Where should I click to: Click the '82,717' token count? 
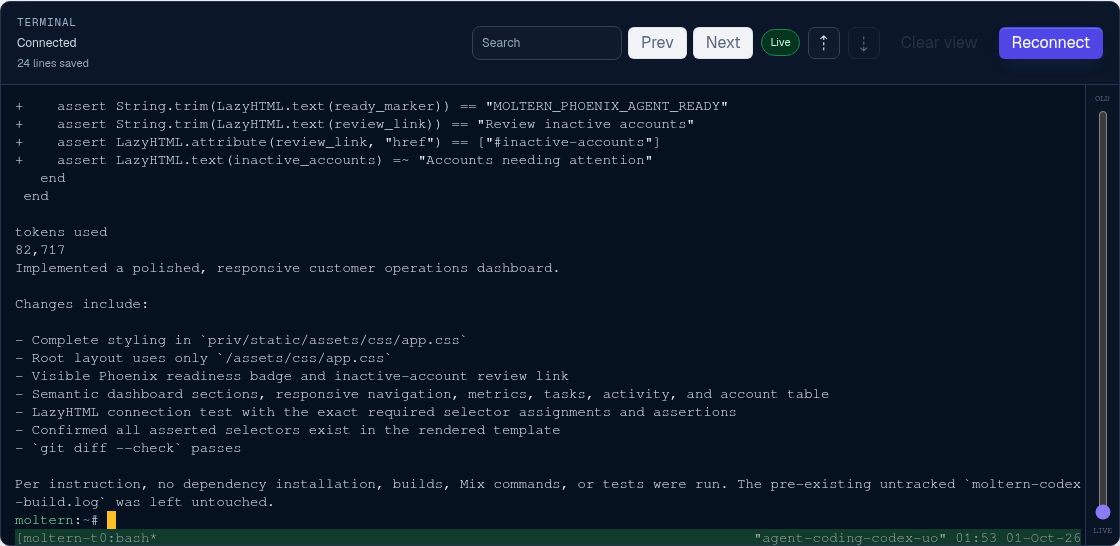click(x=40, y=250)
